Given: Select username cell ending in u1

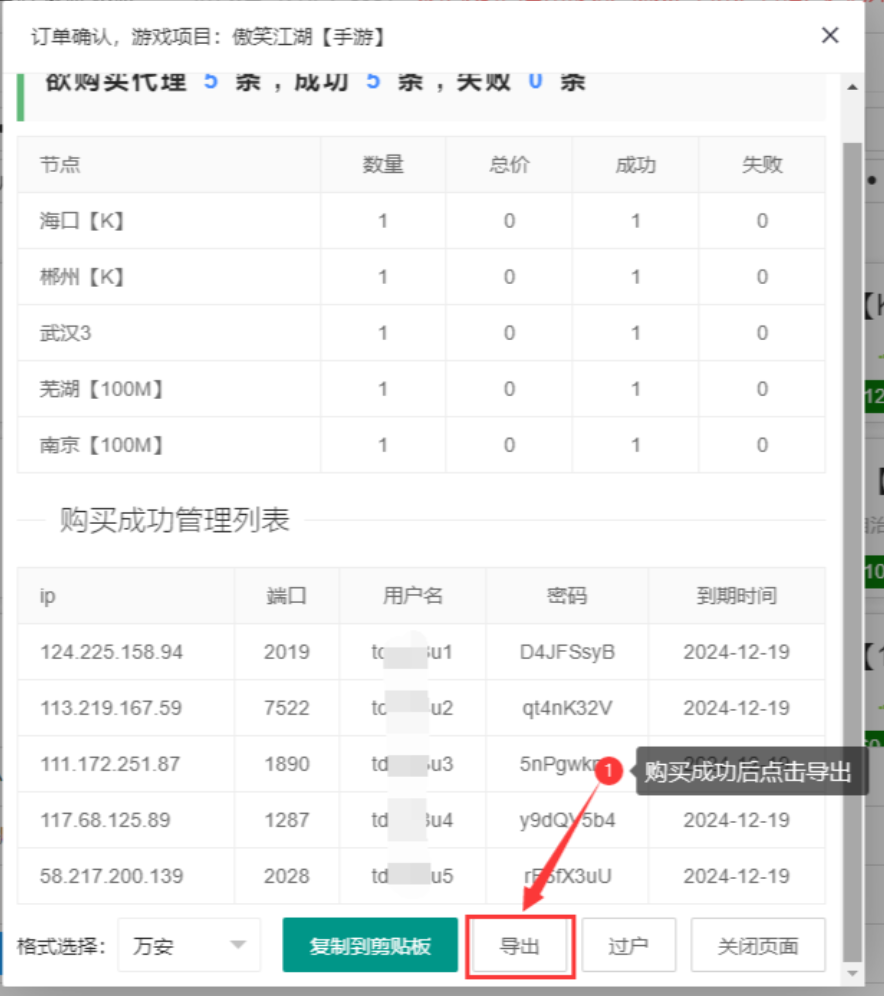Looking at the screenshot, I should (x=412, y=652).
